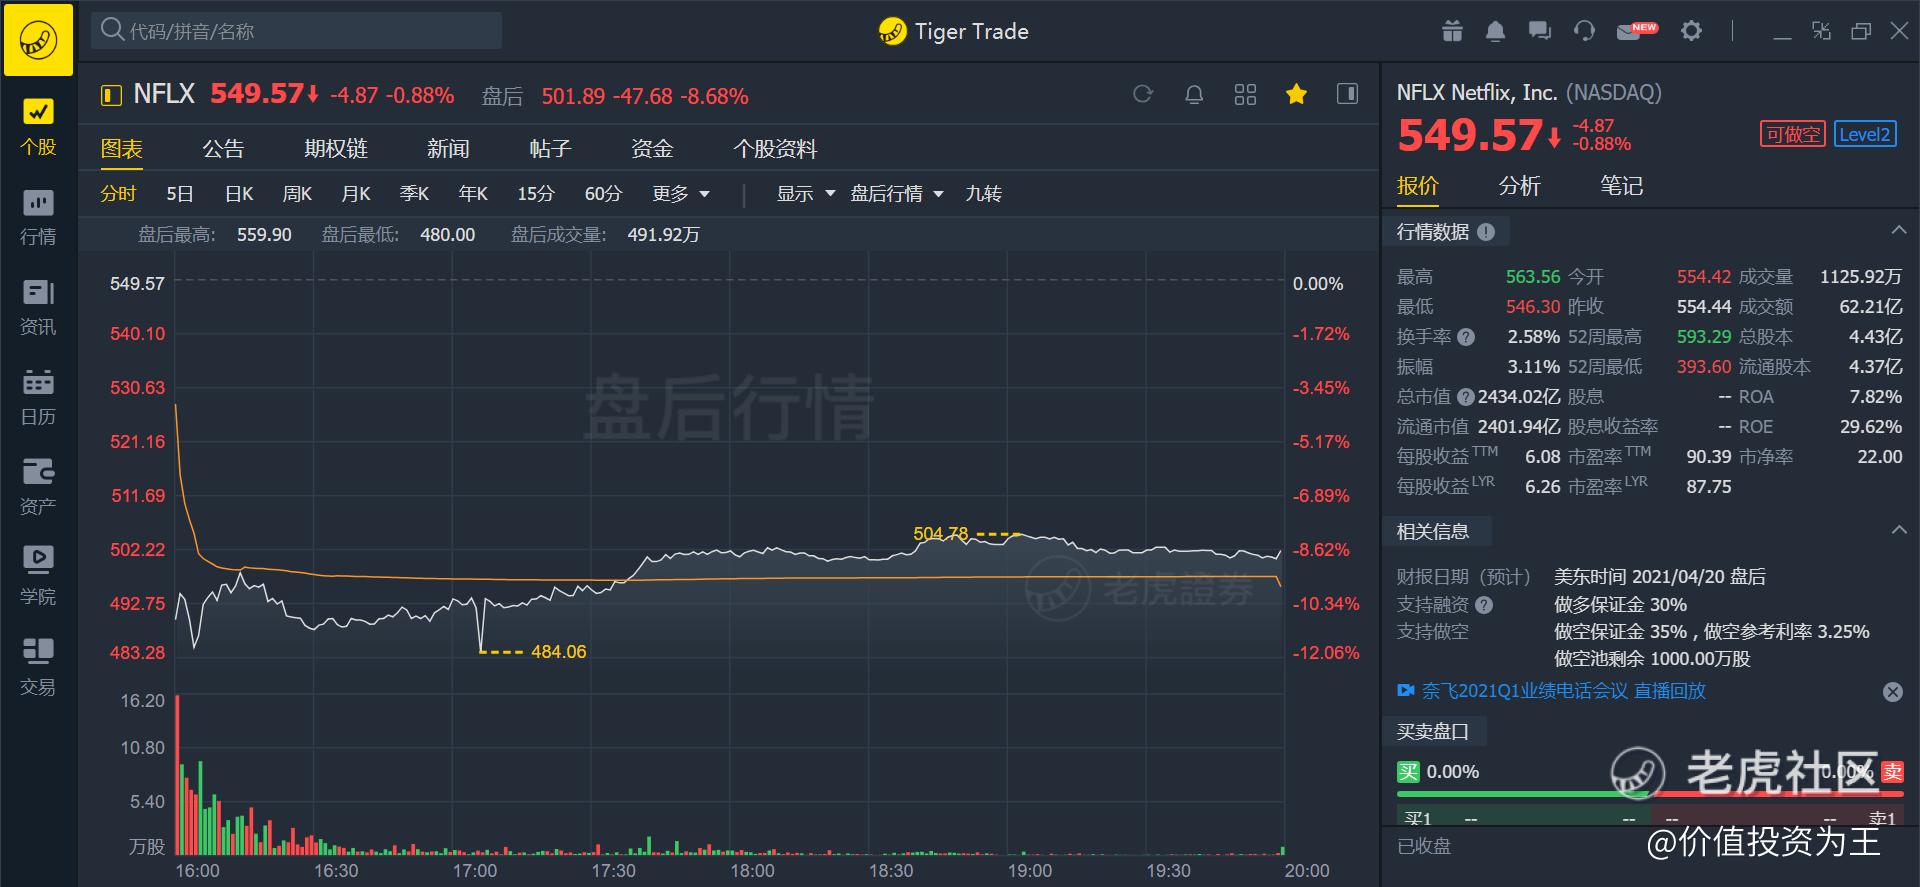Switch to the 分析 analysis tab in right panel
Image resolution: width=1920 pixels, height=887 pixels.
click(1520, 186)
